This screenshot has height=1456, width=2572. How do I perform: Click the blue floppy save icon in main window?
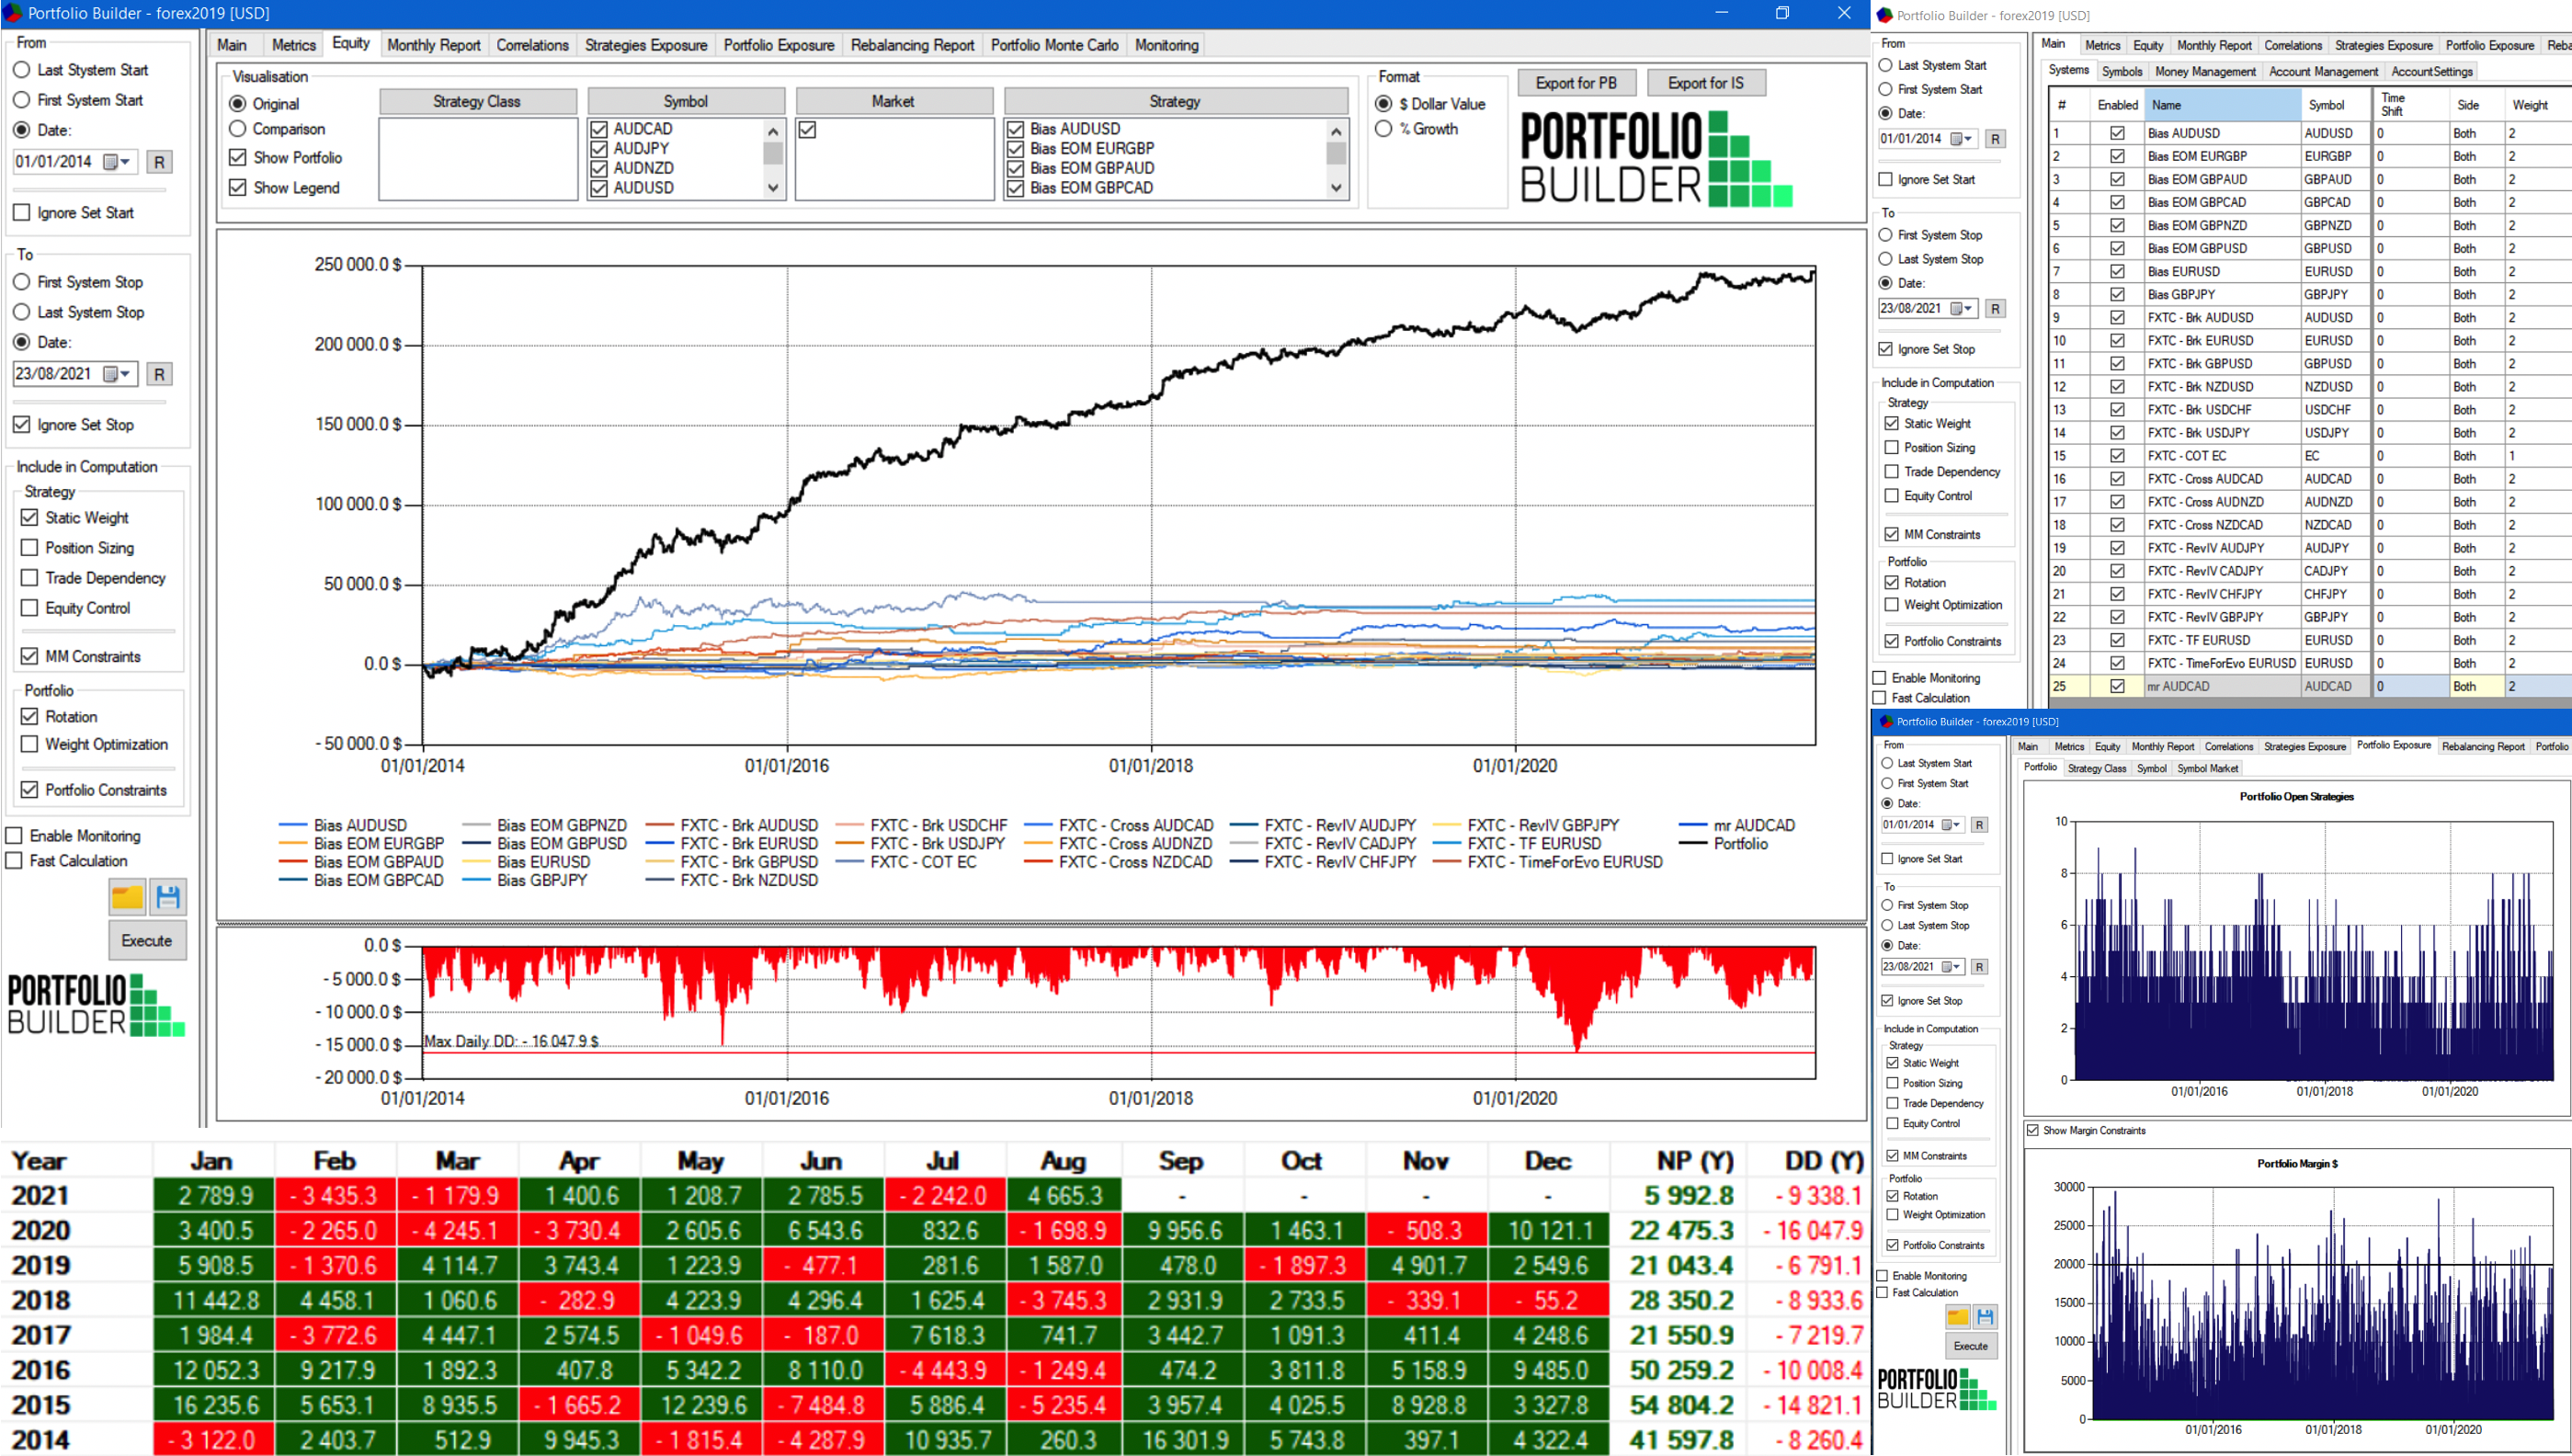coord(168,896)
